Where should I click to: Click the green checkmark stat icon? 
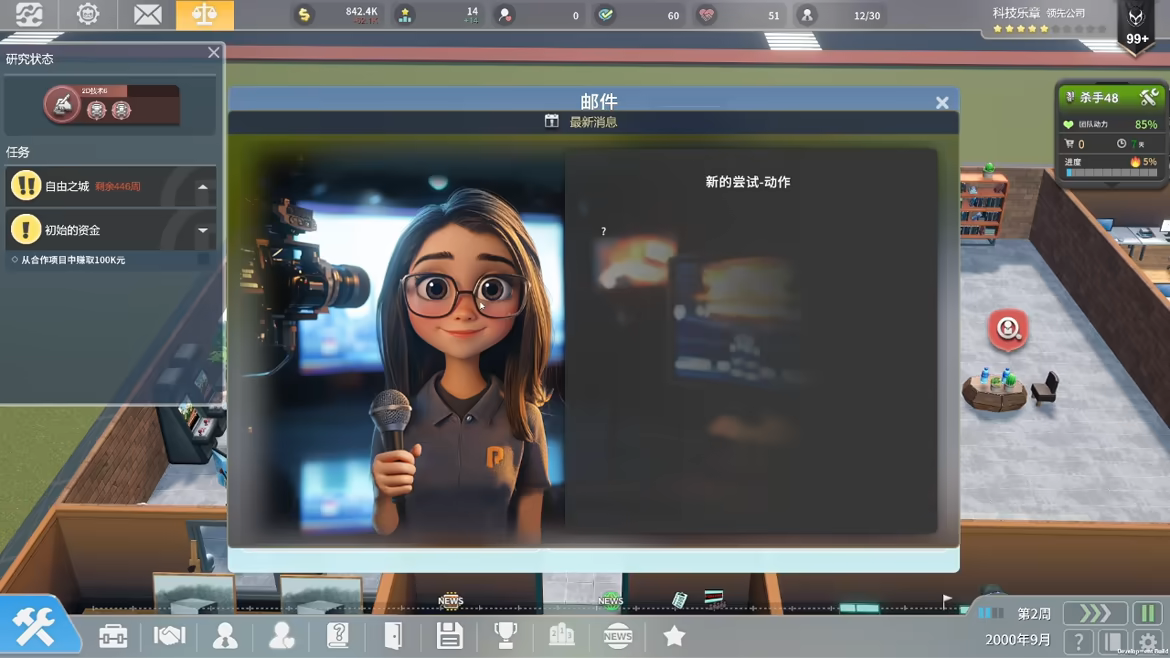tap(606, 15)
